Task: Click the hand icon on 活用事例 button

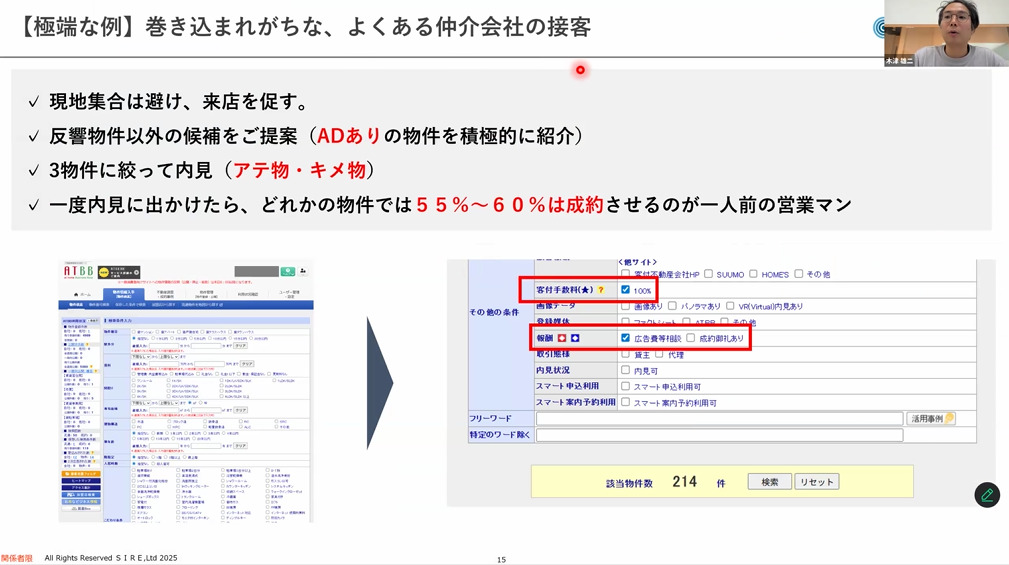Action: (948, 418)
